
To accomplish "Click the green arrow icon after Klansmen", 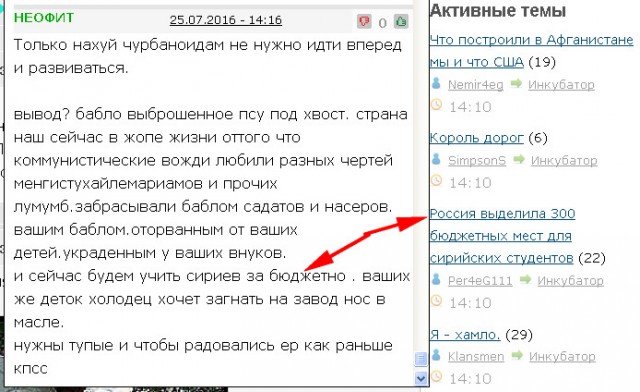I will click(517, 355).
